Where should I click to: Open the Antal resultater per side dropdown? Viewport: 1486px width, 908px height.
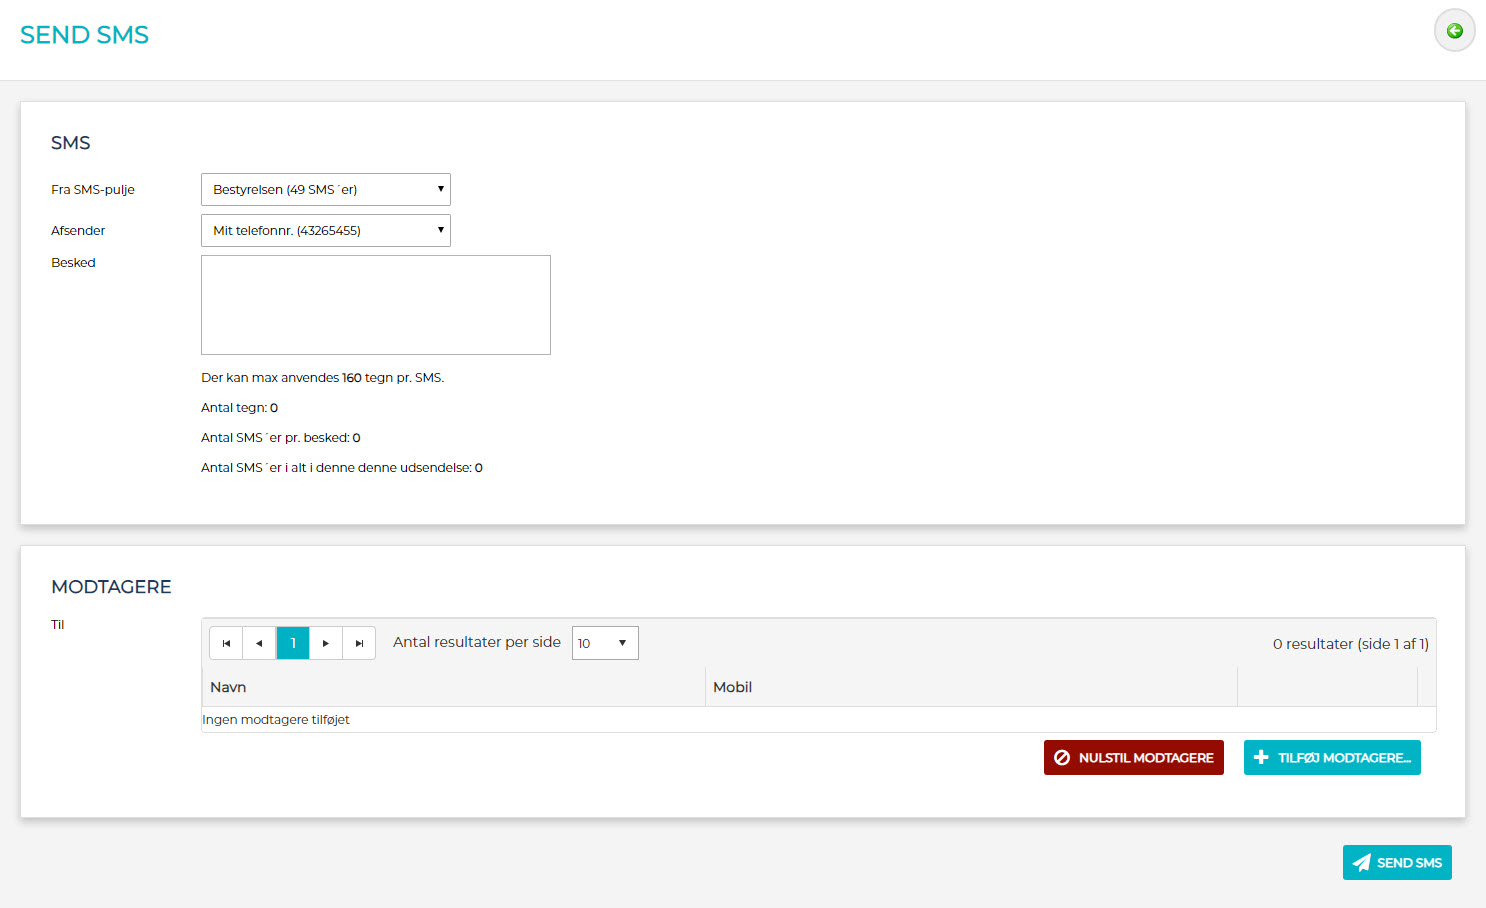tap(604, 643)
